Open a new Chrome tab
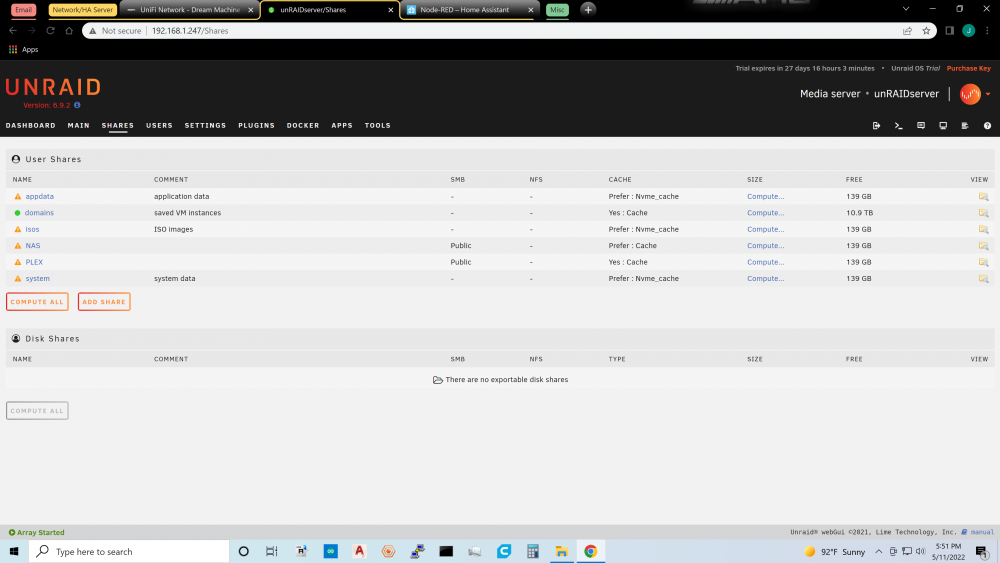Screen dimensions: 1000x563 (588, 10)
